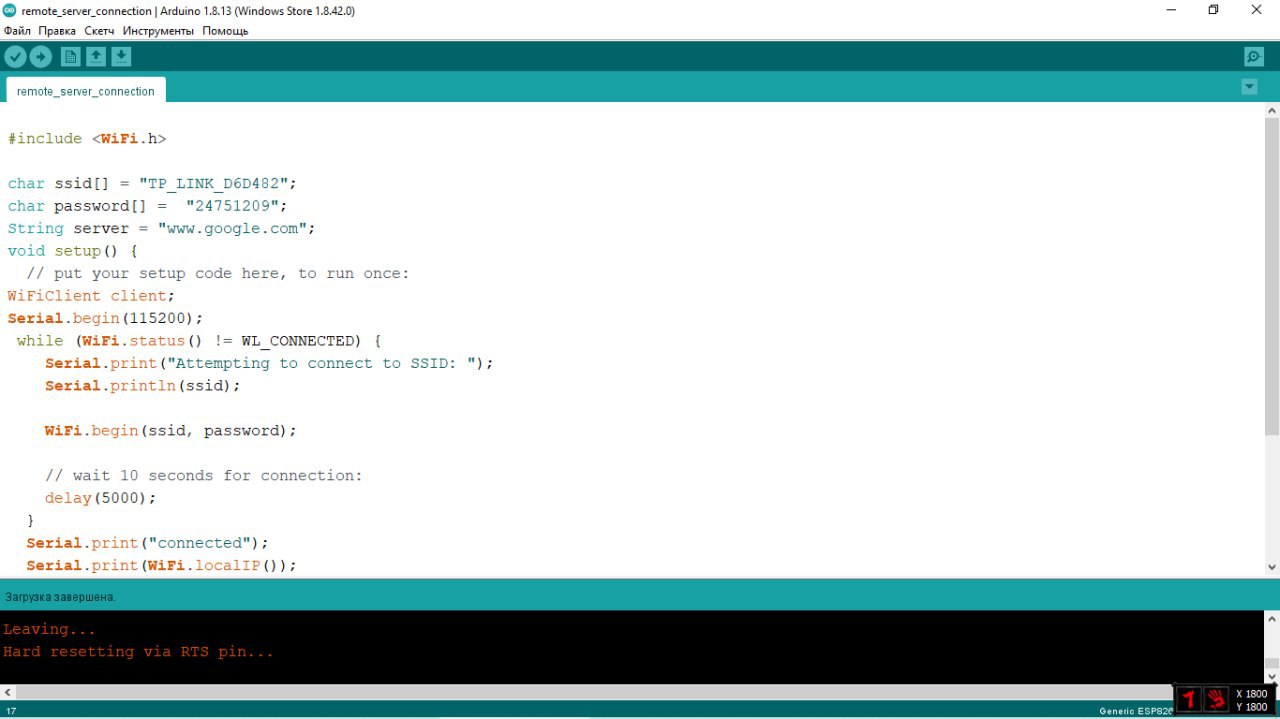Click the Arduino icon in title bar
Screen dimensions: 1280x719
click(x=10, y=10)
